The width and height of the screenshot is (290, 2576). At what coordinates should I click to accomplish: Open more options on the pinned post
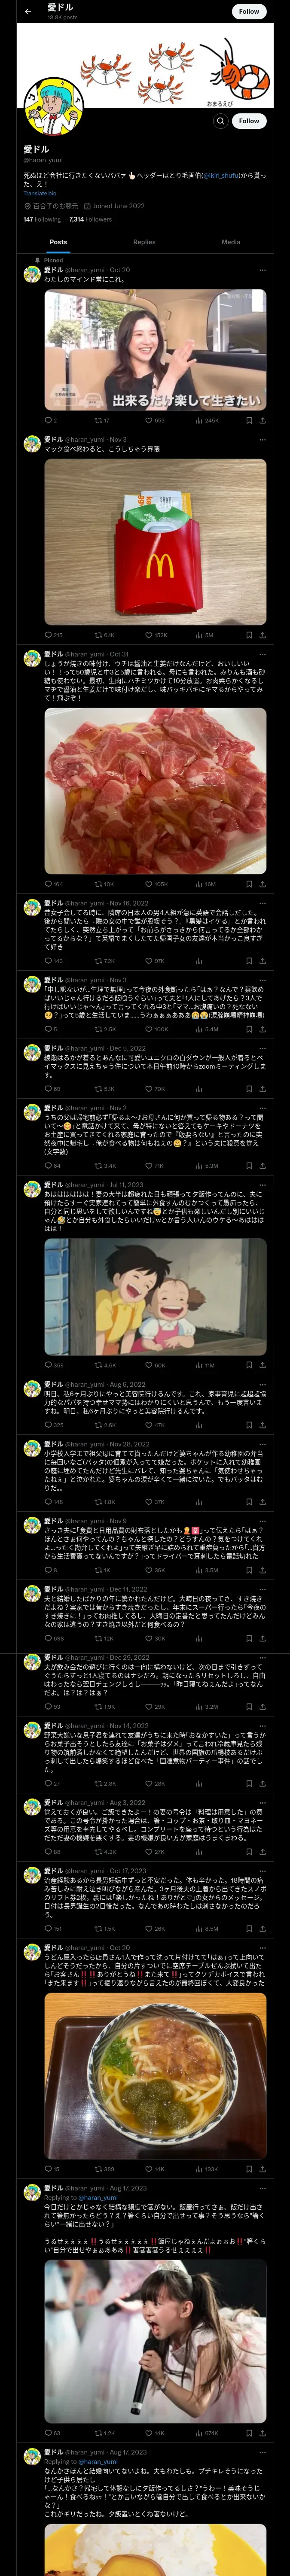263,270
